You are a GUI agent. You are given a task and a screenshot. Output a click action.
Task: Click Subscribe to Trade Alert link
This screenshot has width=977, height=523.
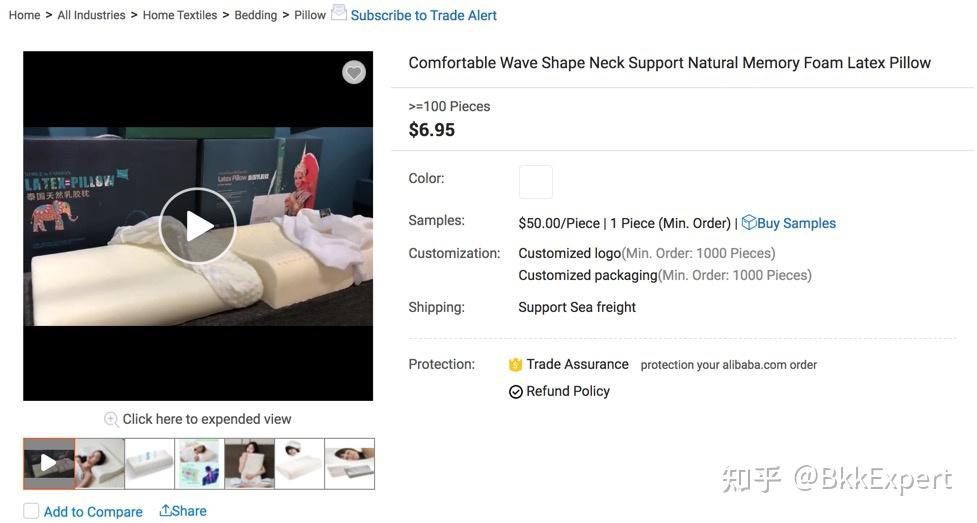[x=424, y=15]
